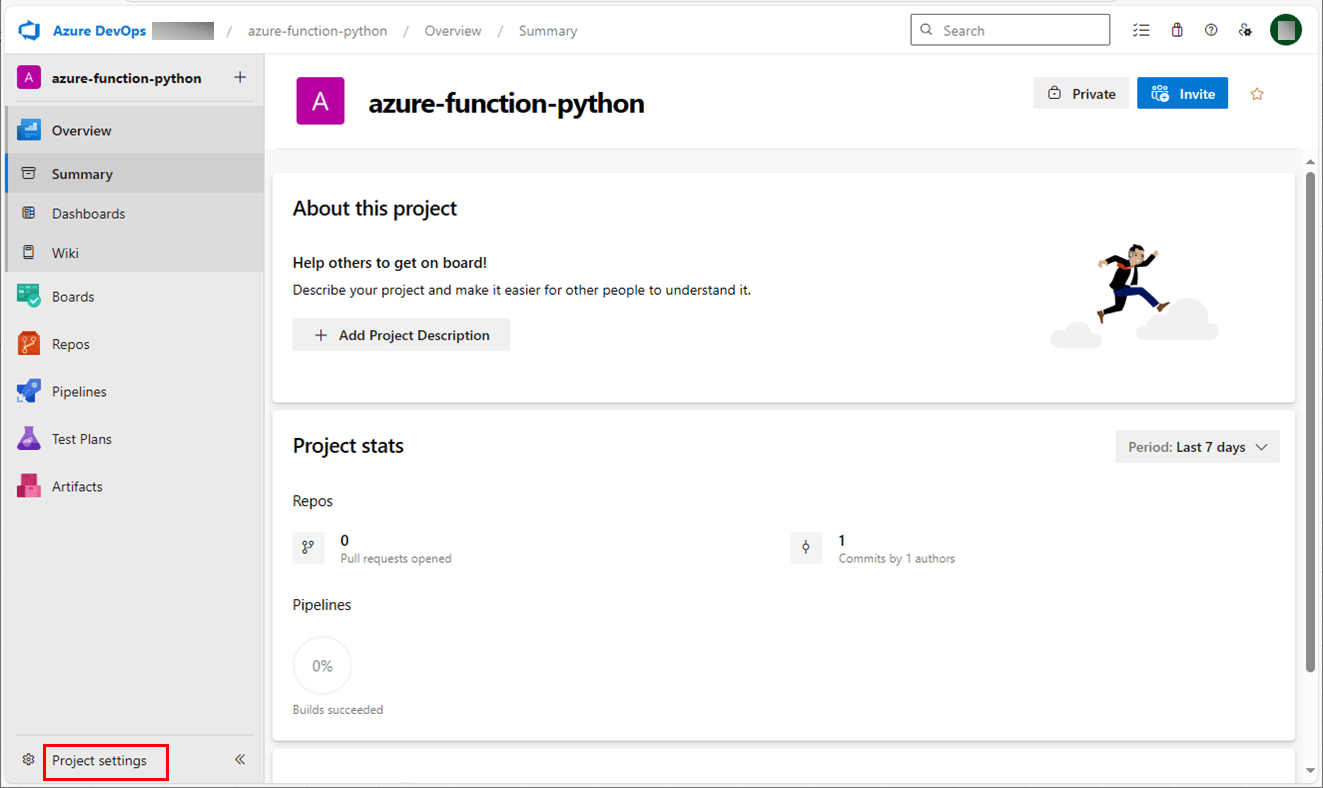Click the Dashboards grid icon

[x=29, y=213]
